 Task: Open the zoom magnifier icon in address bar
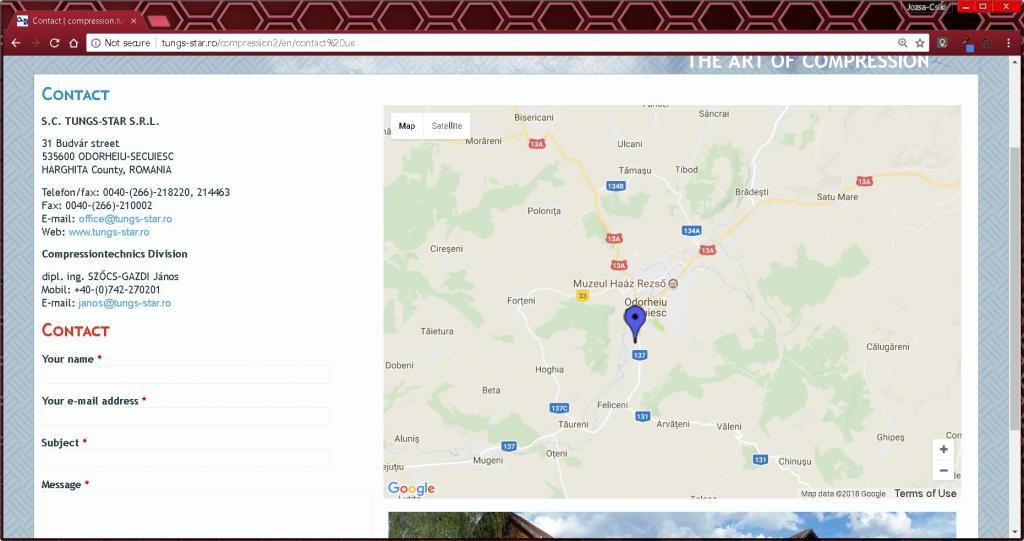(902, 43)
